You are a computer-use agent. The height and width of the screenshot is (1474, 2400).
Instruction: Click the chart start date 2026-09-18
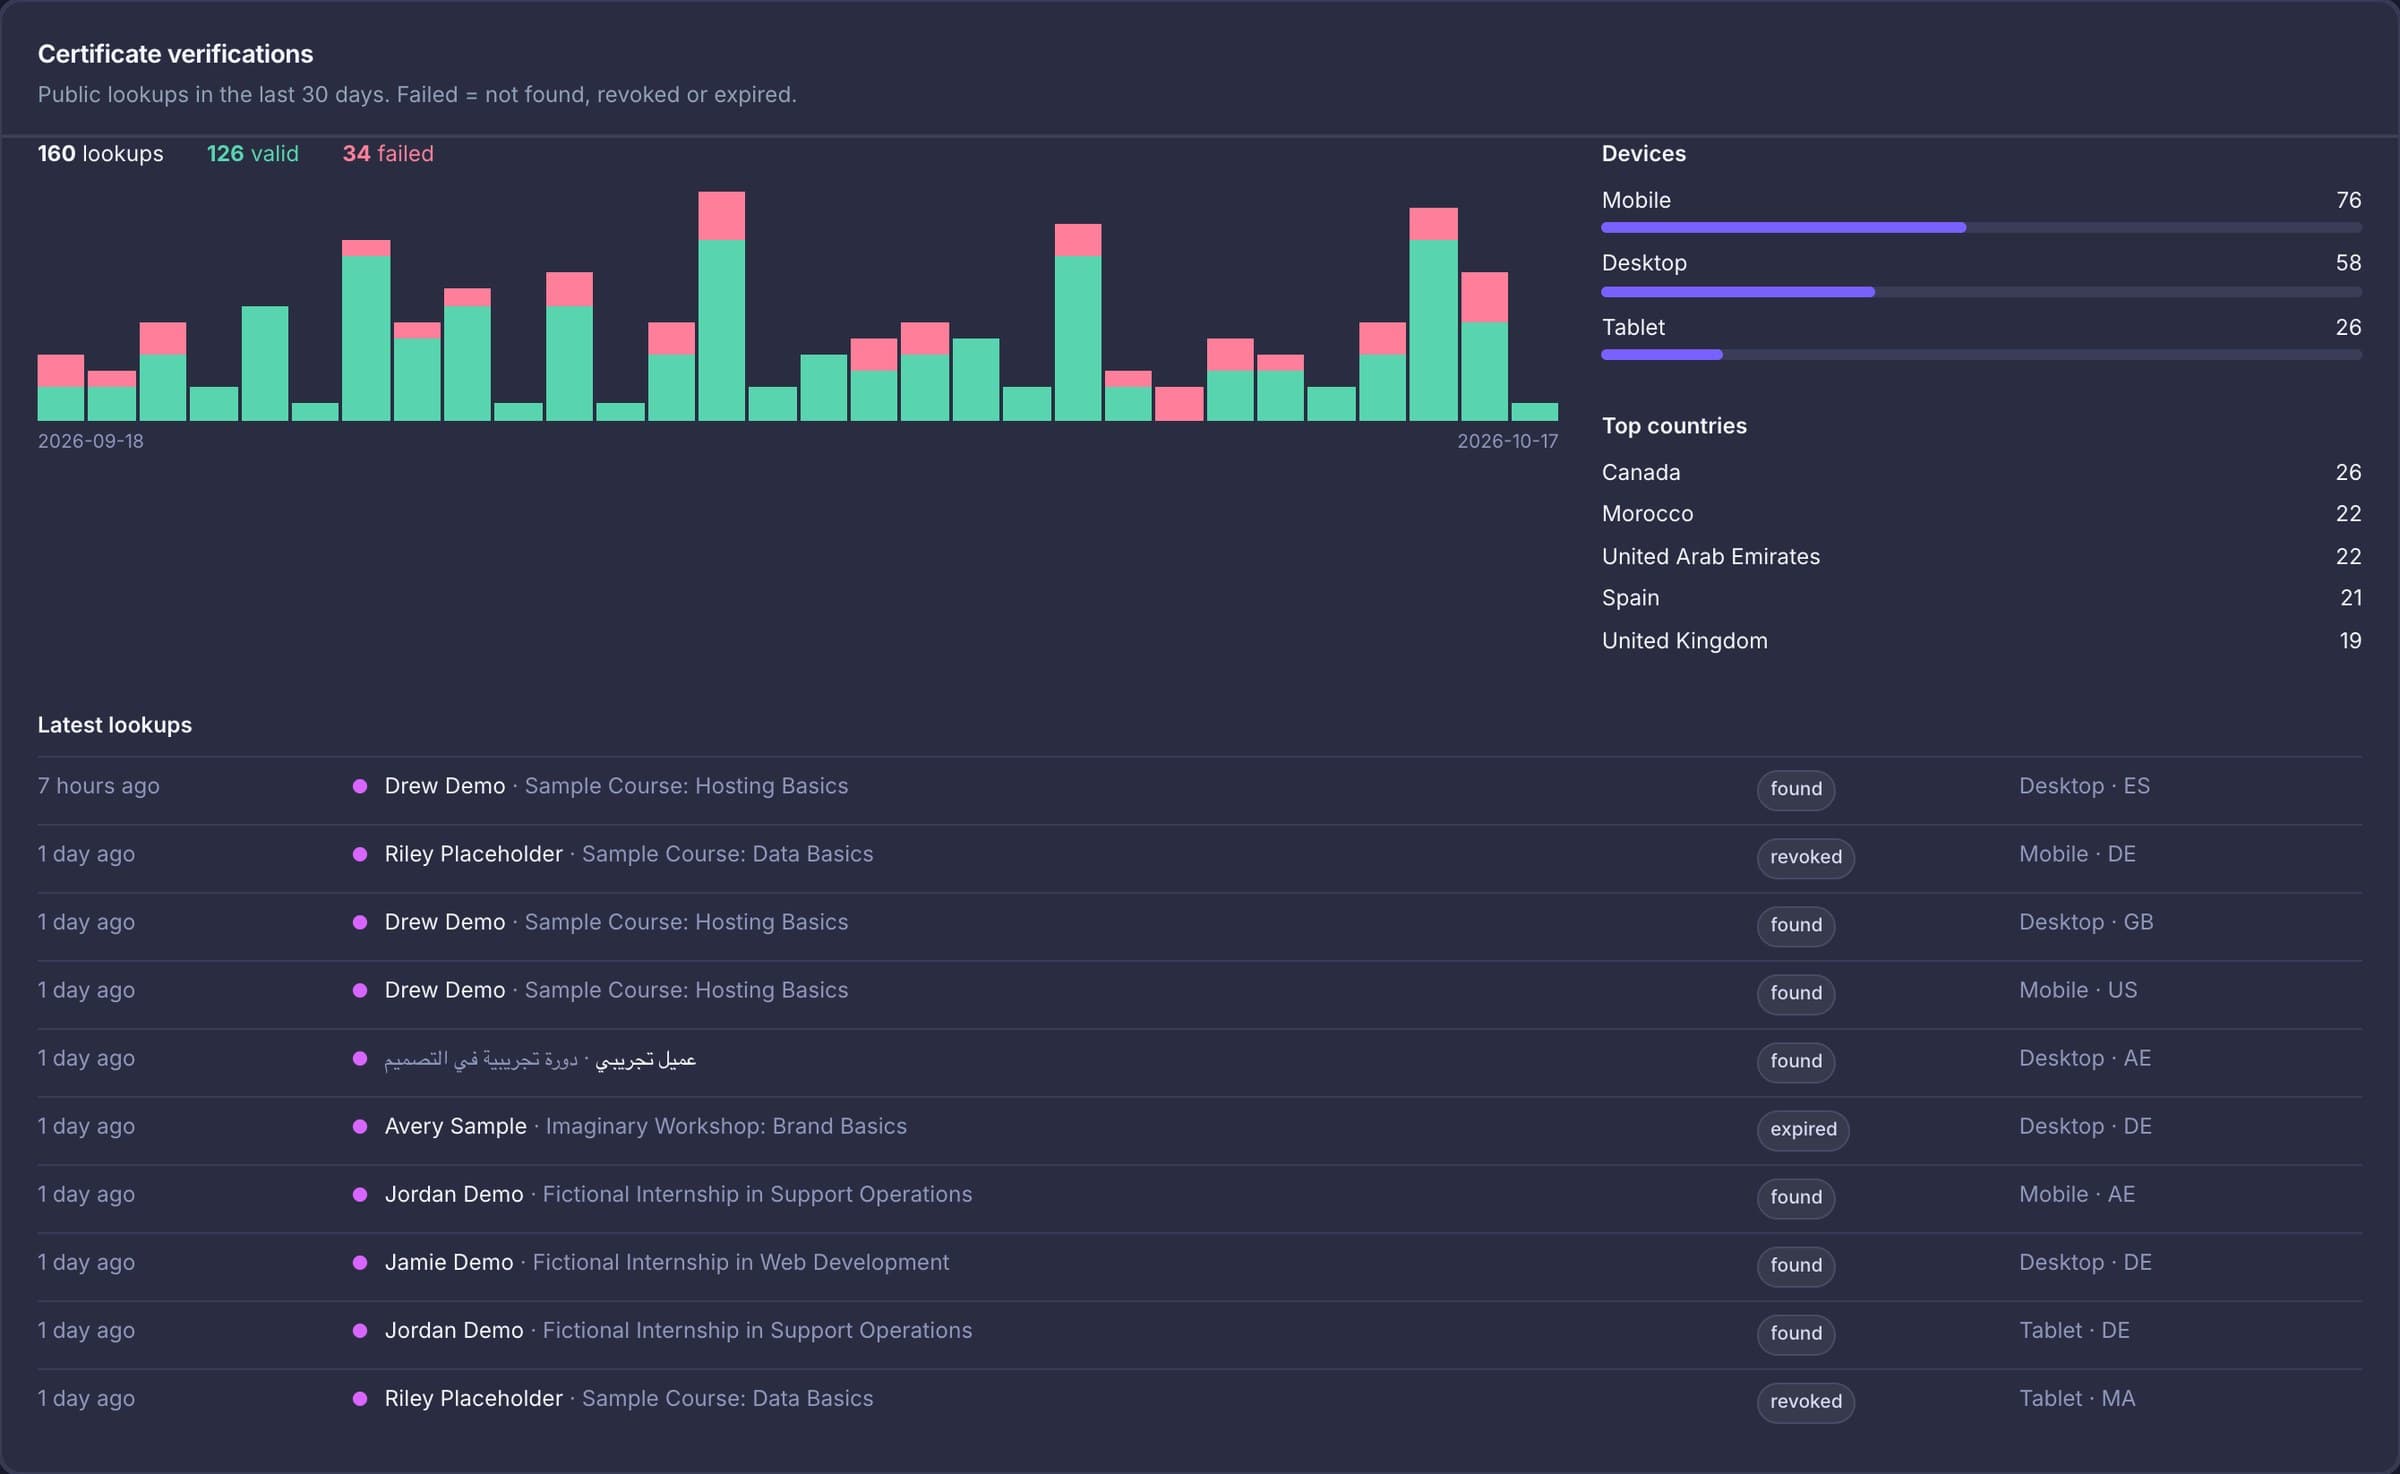(x=91, y=441)
